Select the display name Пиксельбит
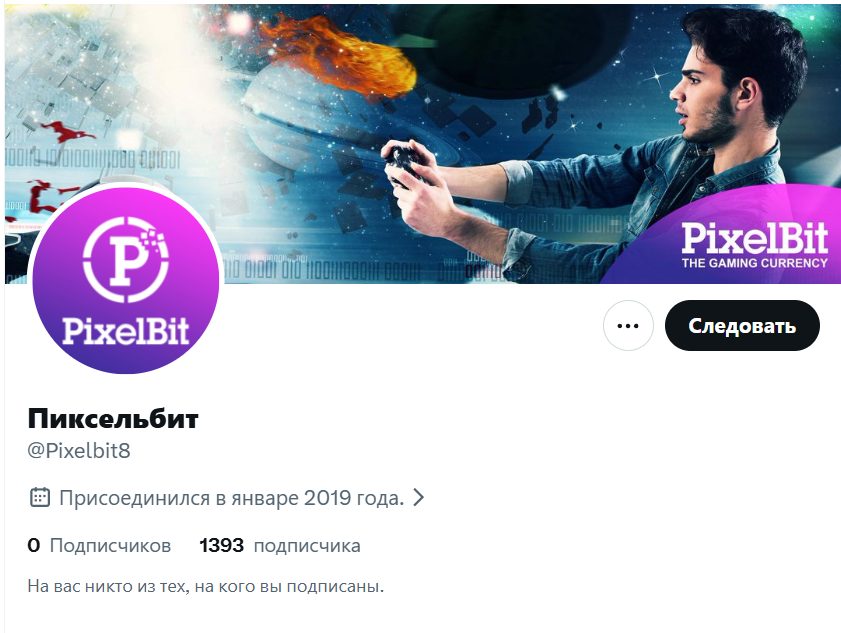 (x=113, y=418)
